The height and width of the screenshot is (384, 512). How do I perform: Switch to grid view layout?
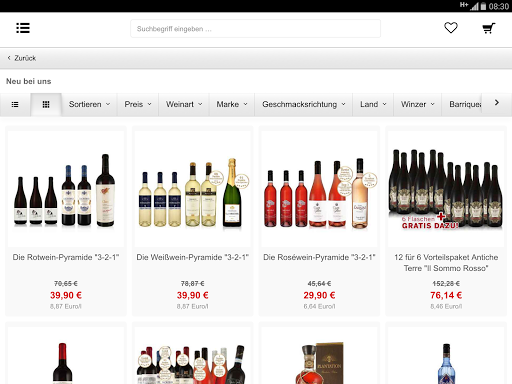click(x=46, y=105)
